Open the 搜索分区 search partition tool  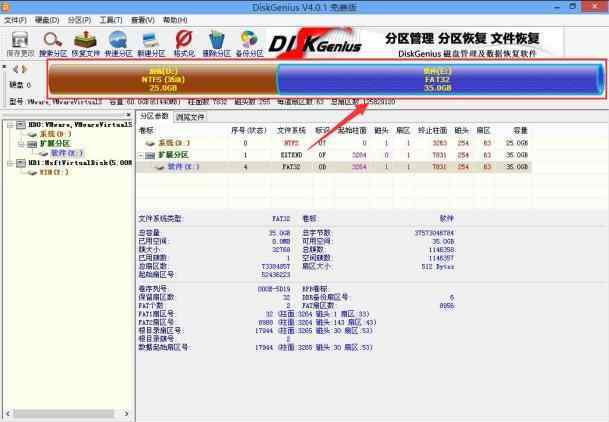53,44
